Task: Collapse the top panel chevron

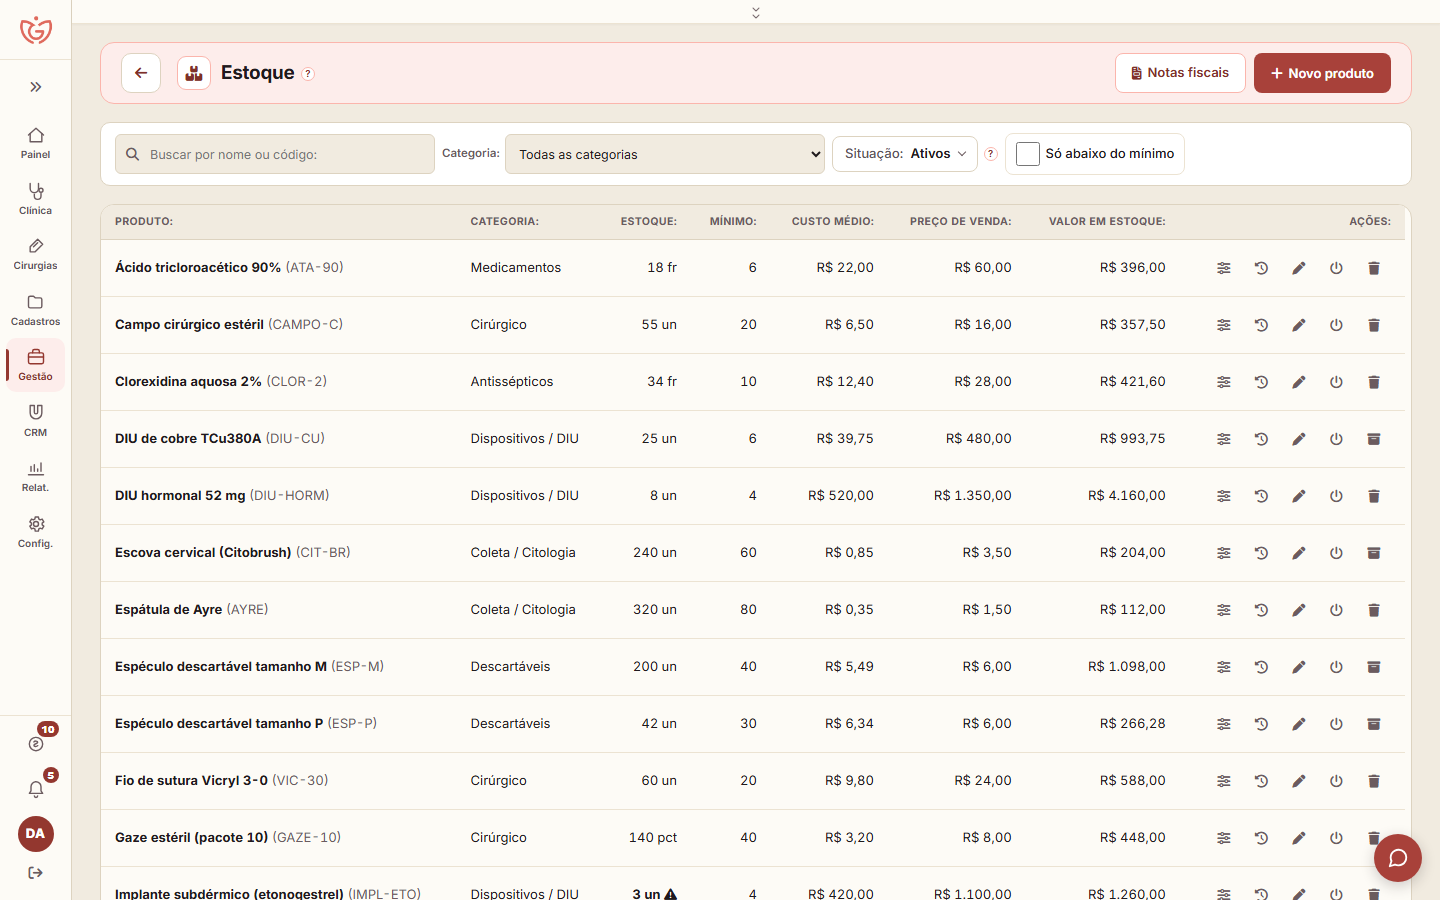Action: click(756, 12)
